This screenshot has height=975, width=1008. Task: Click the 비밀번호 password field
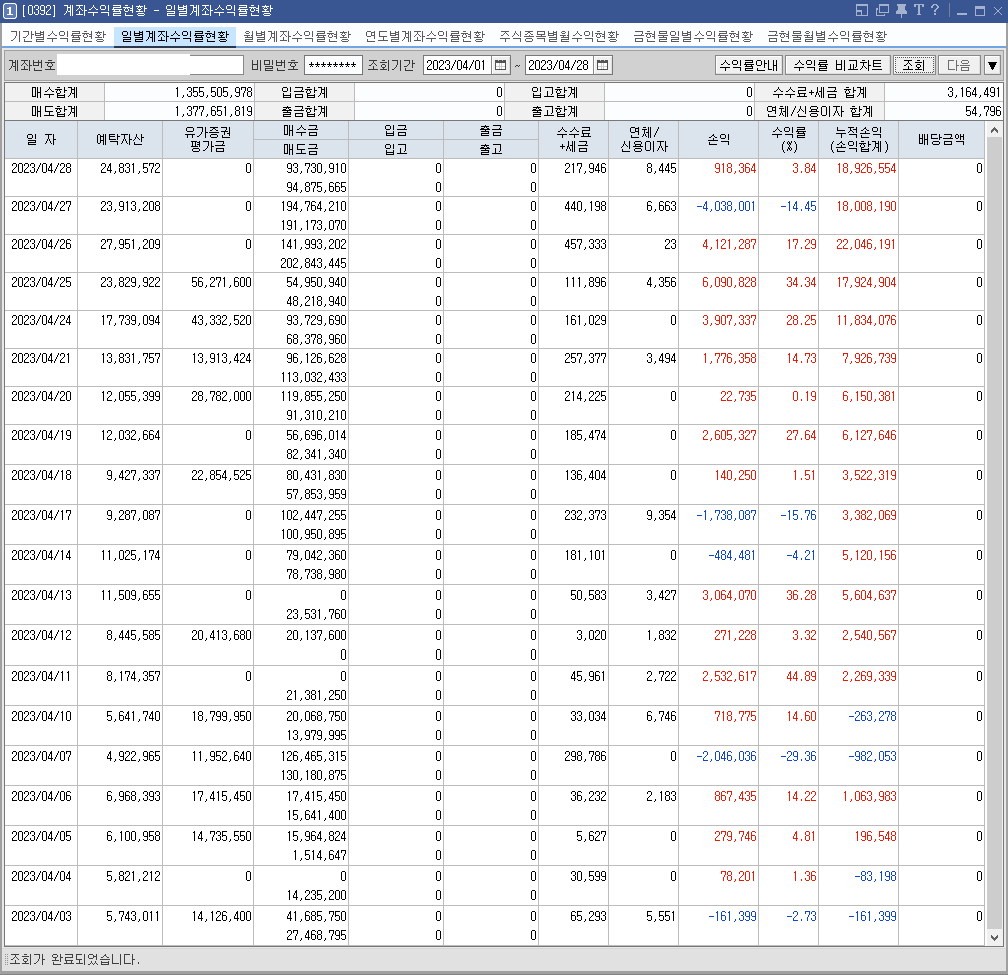coord(332,65)
